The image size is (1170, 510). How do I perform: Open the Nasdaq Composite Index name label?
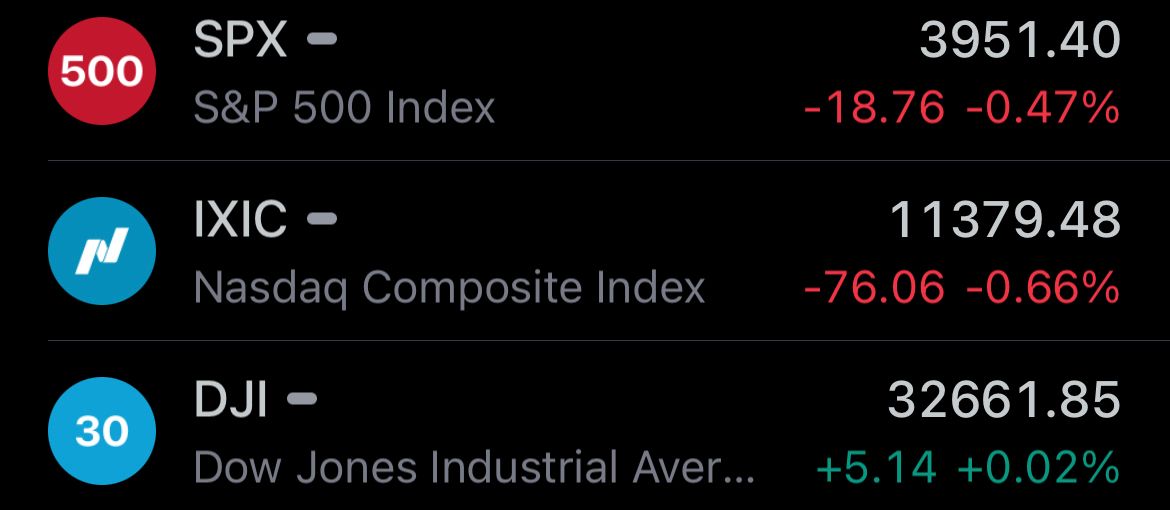[x=449, y=287]
